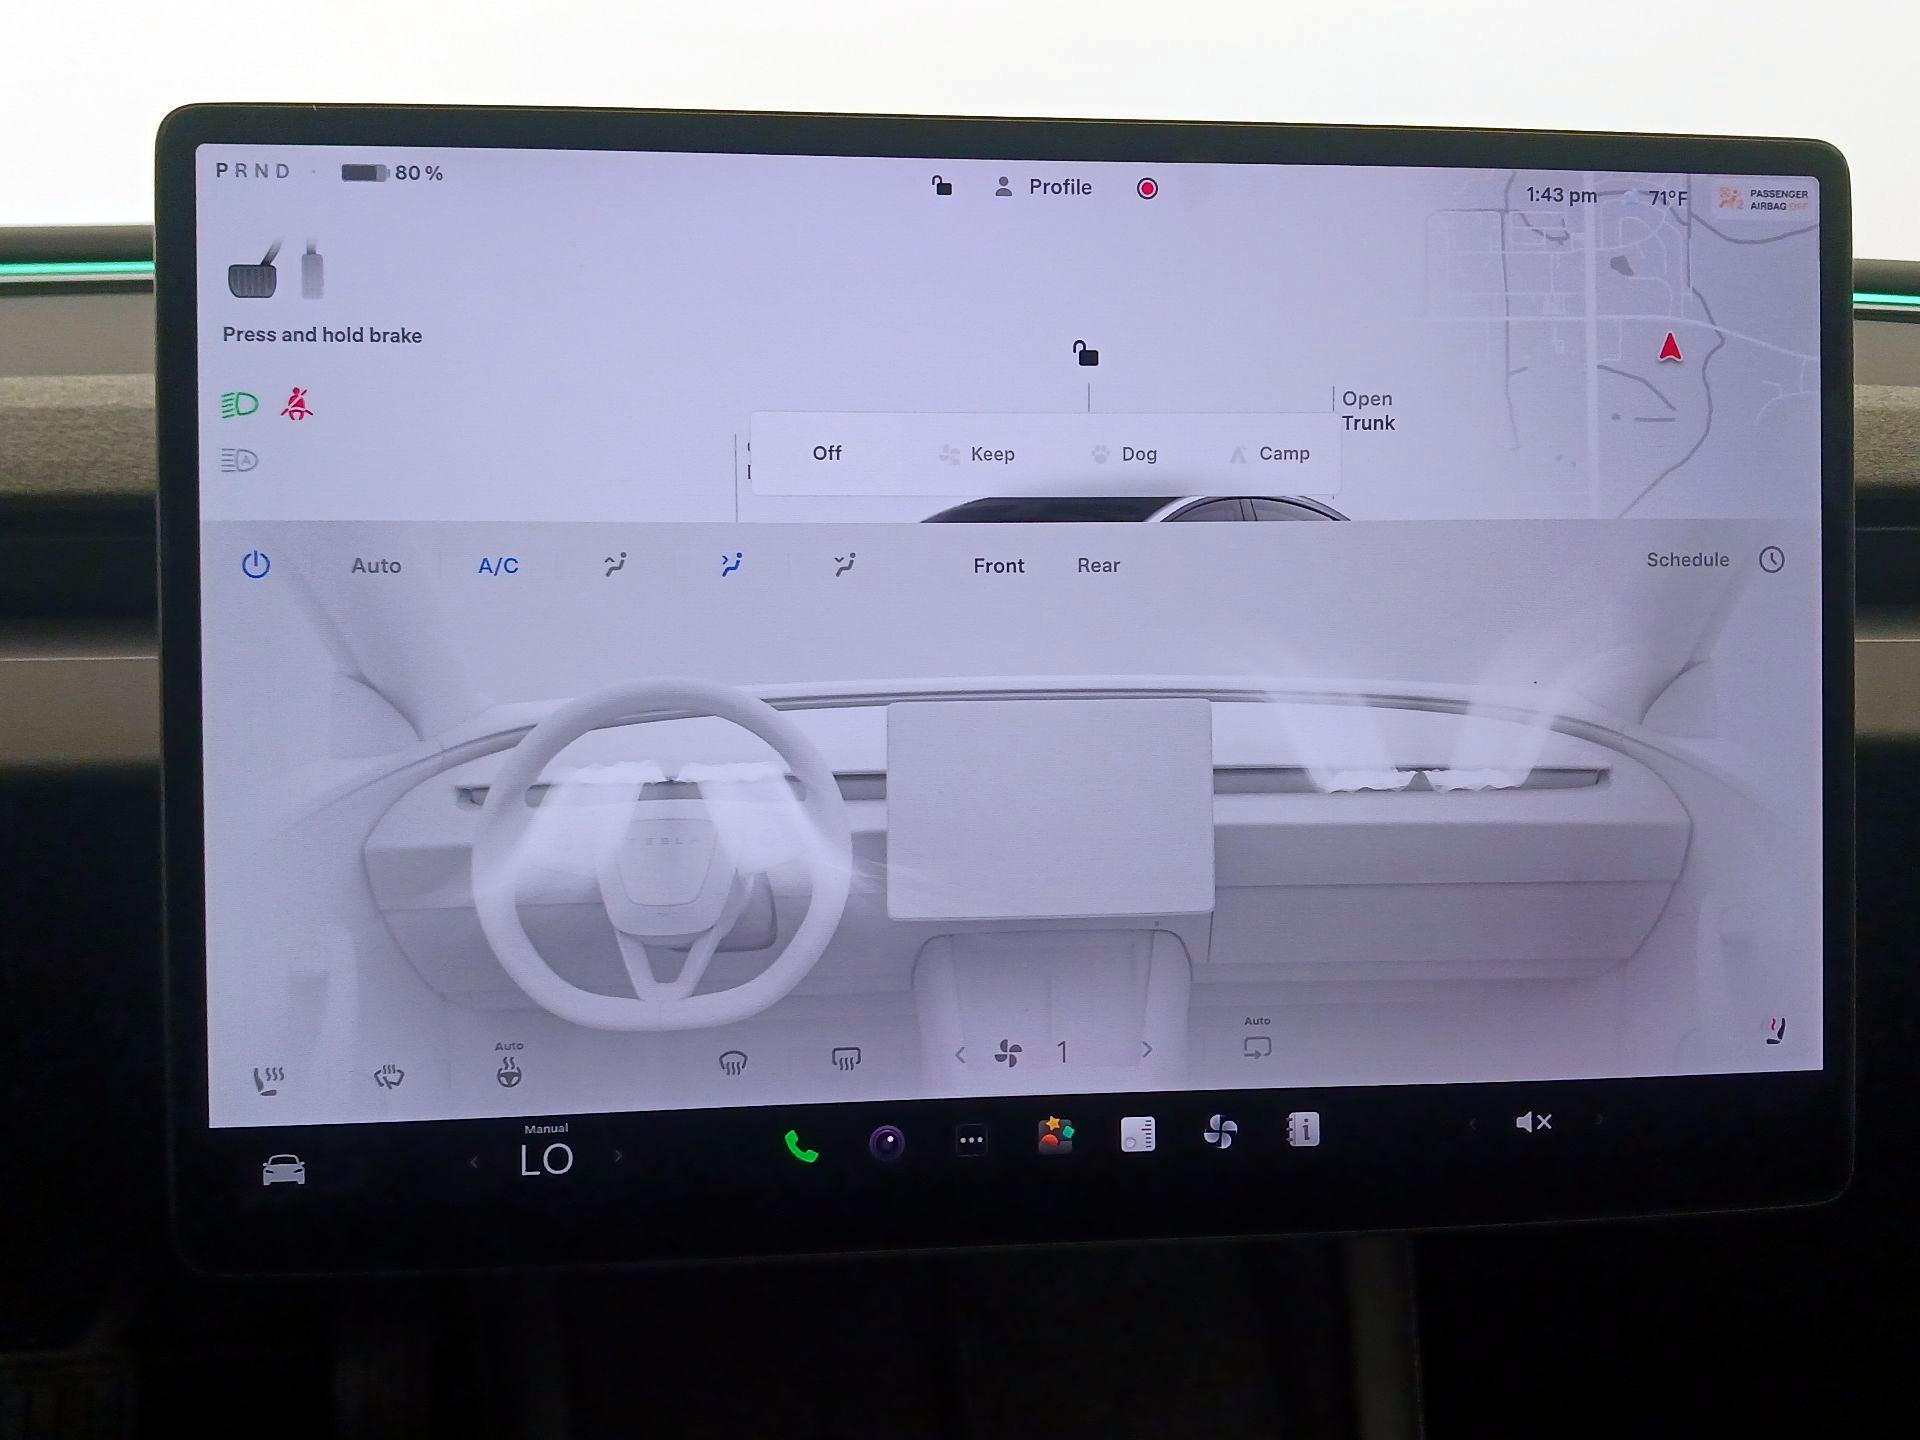Open the app launcher with three dots
The image size is (1920, 1440).
click(x=971, y=1140)
